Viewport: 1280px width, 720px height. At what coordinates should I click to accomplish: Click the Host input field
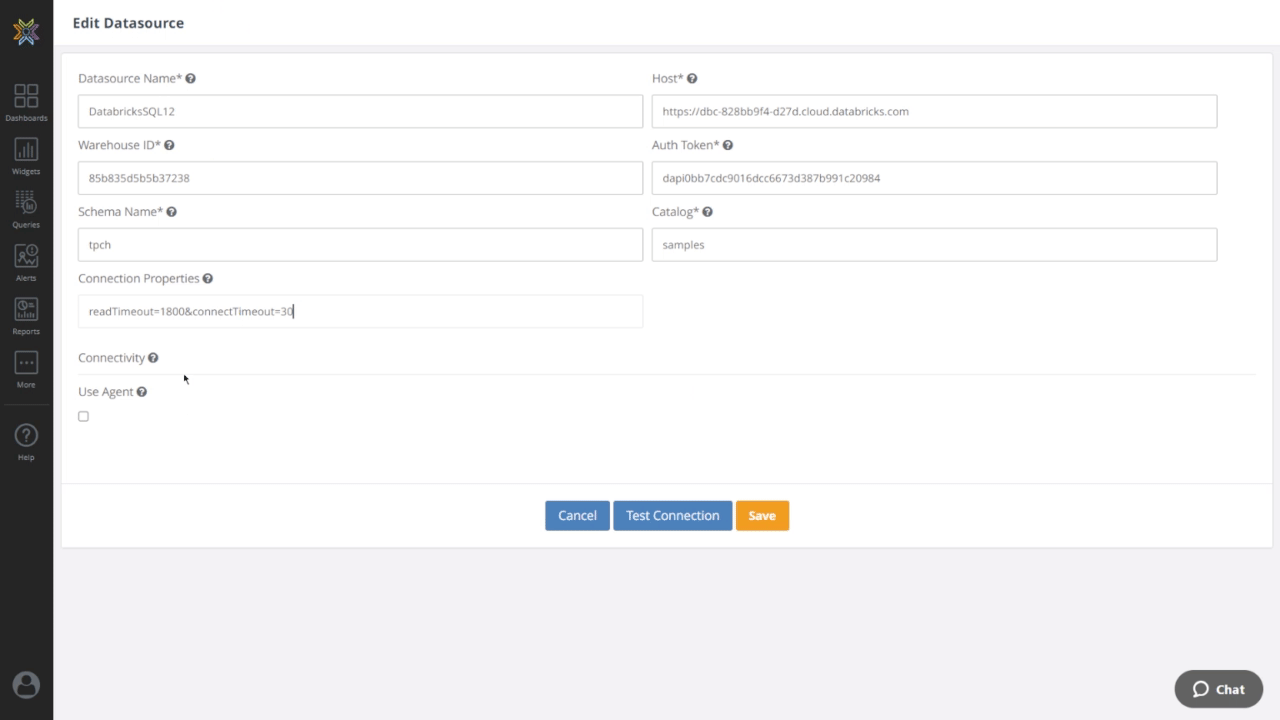pyautogui.click(x=934, y=111)
